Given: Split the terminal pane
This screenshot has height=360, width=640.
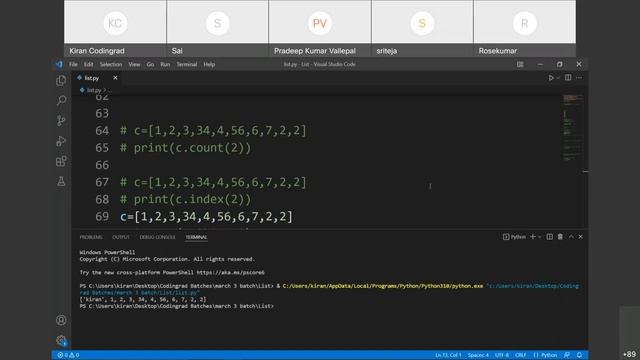Looking at the screenshot, I should click(550, 237).
